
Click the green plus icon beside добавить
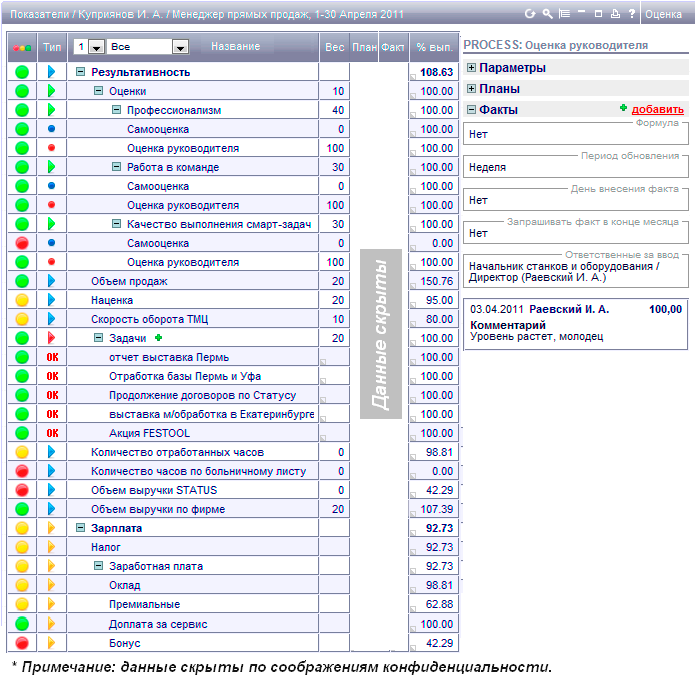pyautogui.click(x=624, y=108)
